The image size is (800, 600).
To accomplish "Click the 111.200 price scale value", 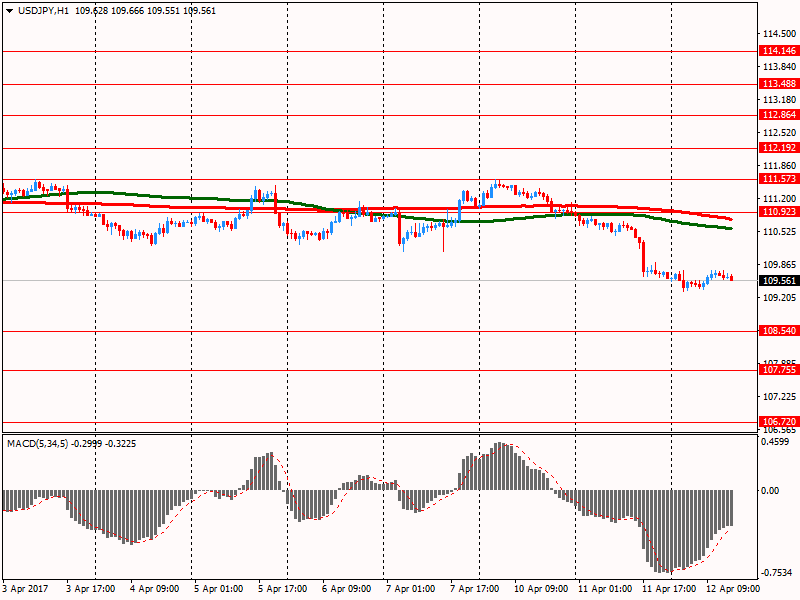I will click(779, 198).
